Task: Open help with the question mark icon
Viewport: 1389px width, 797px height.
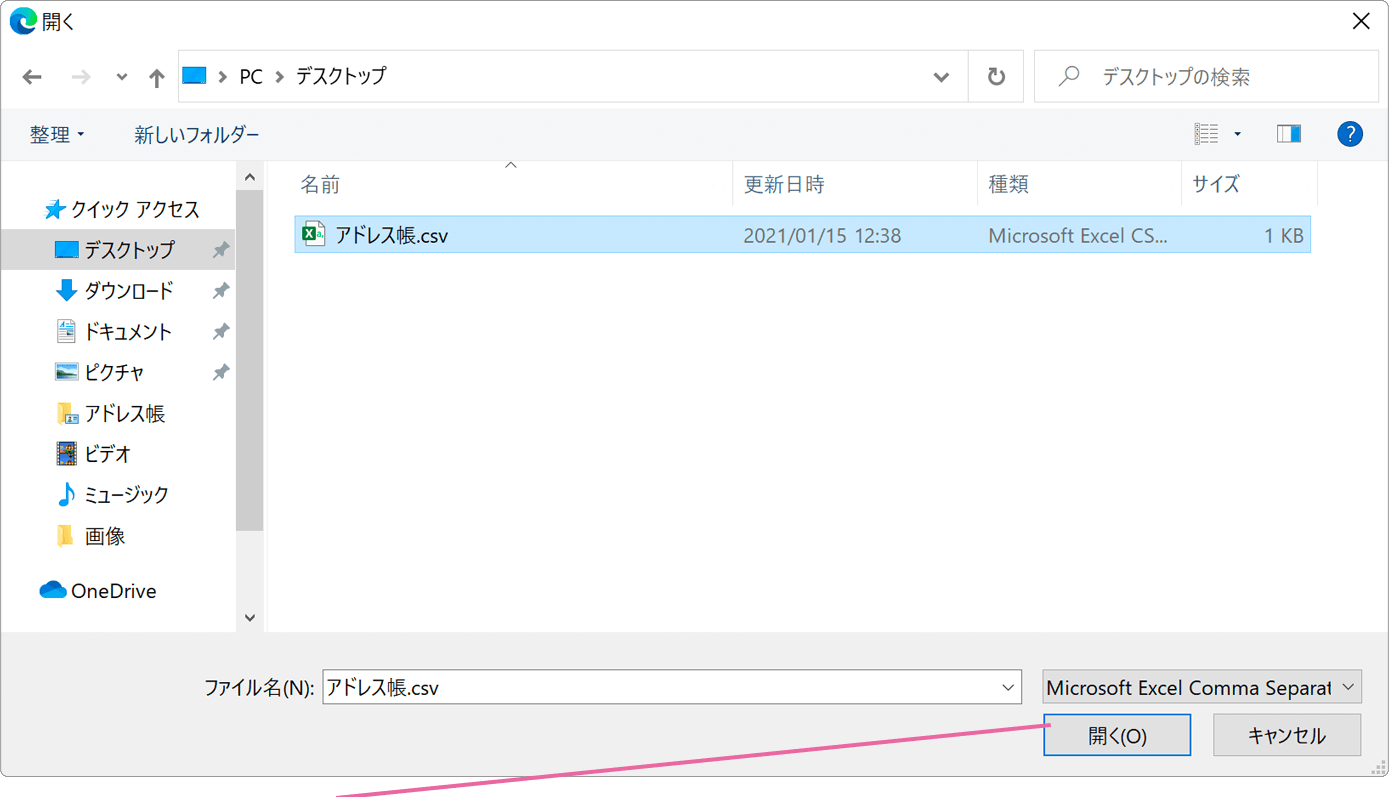Action: [x=1350, y=134]
